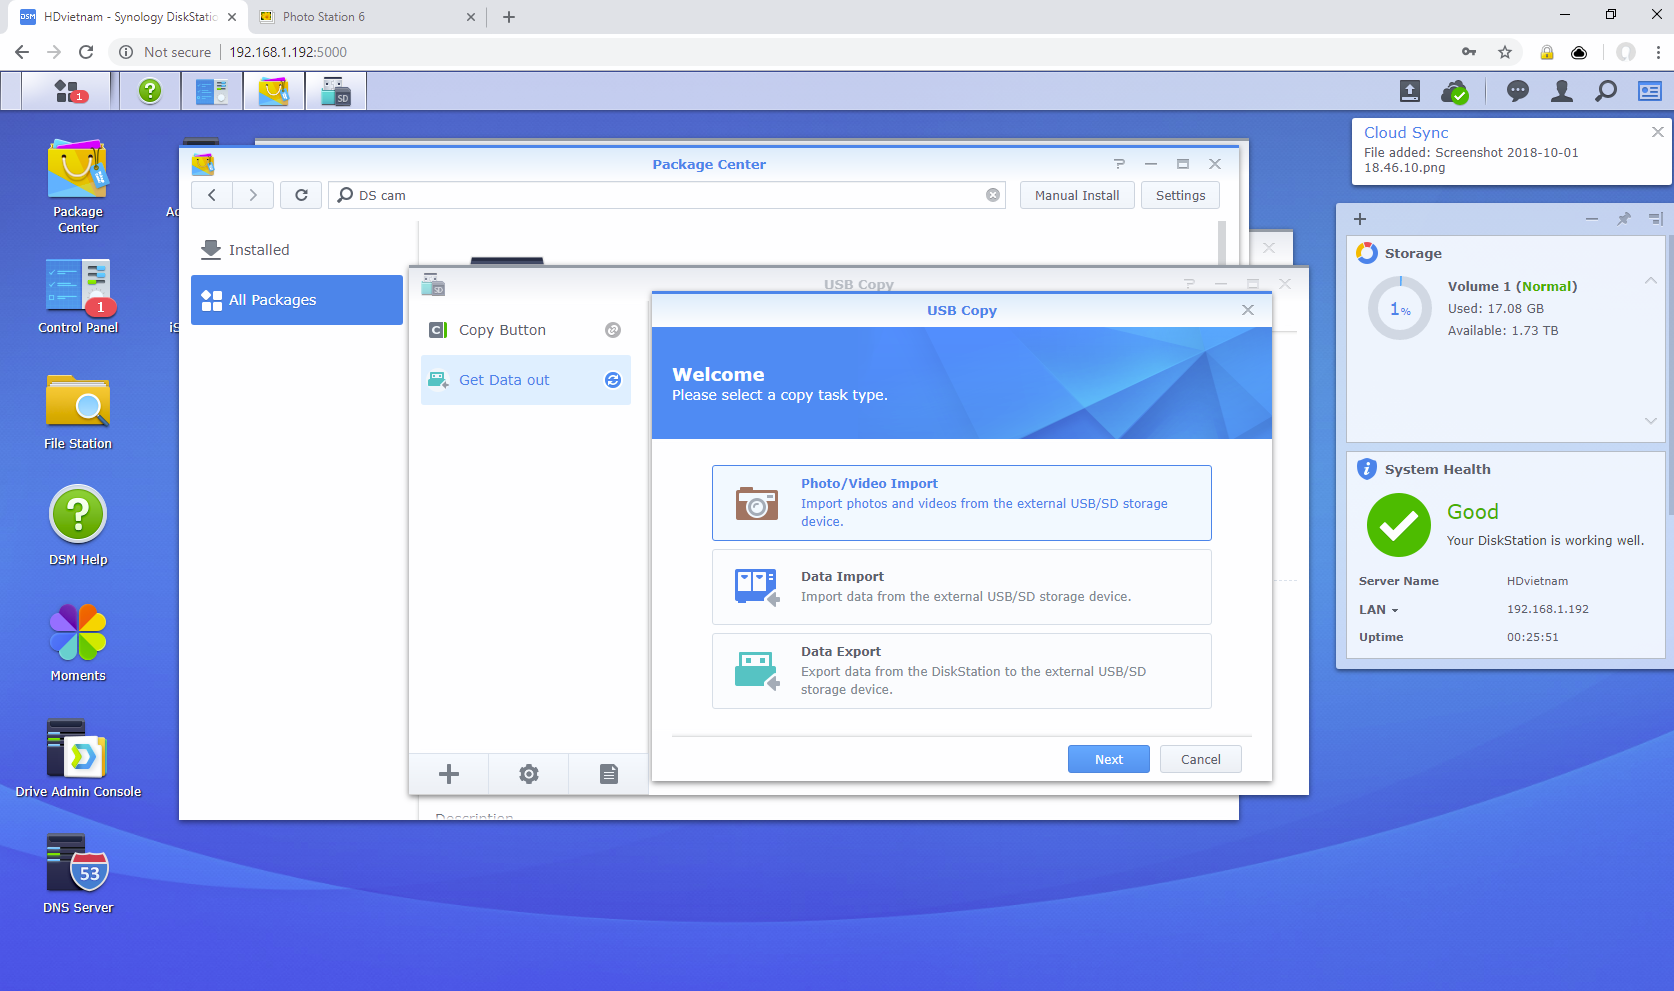Image resolution: width=1674 pixels, height=991 pixels.
Task: Go forward in Package Center
Action: pos(253,195)
